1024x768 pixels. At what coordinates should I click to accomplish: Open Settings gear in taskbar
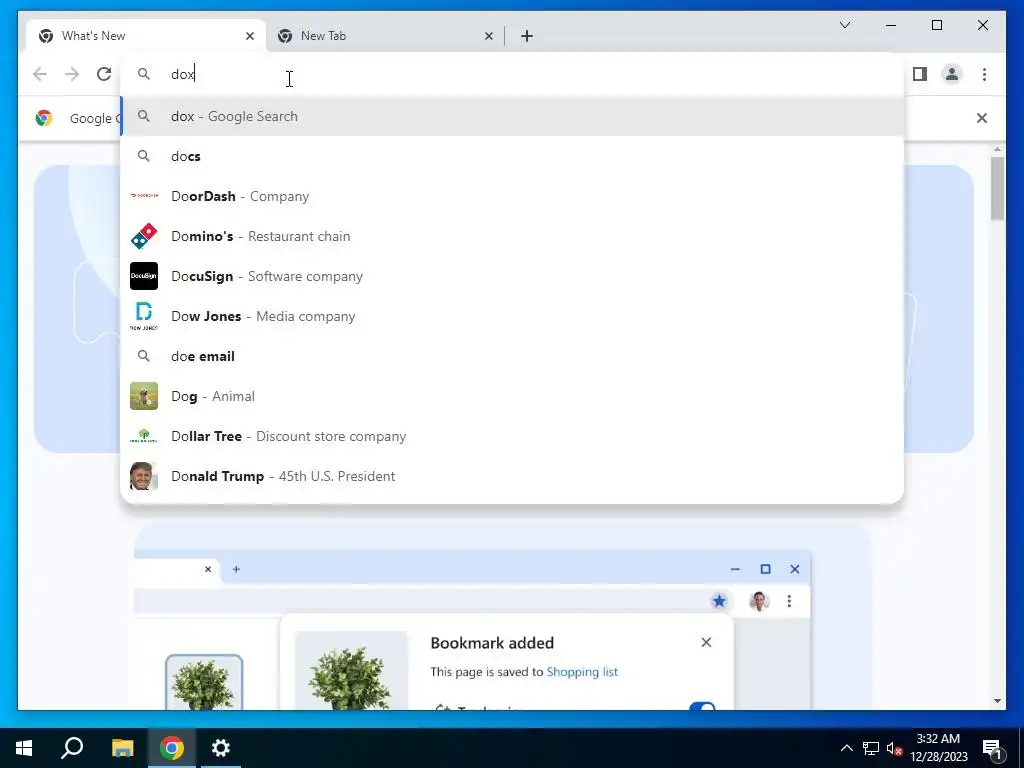(221, 748)
